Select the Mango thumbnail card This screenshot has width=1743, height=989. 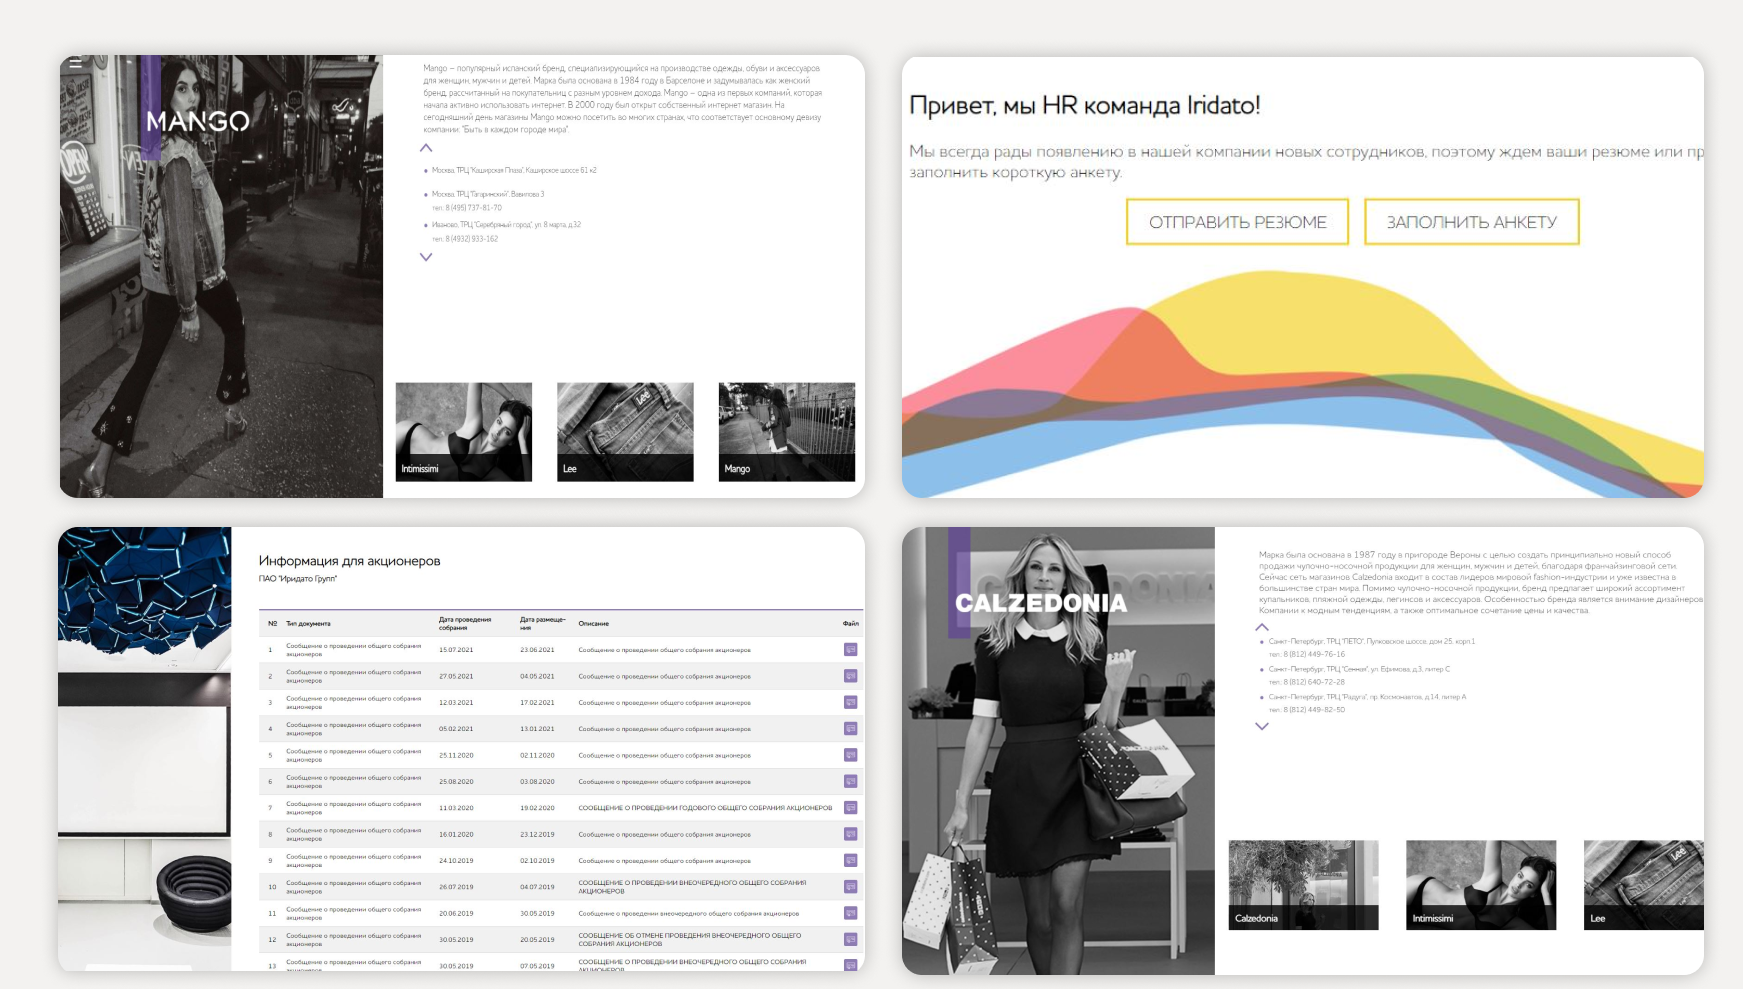tap(787, 432)
